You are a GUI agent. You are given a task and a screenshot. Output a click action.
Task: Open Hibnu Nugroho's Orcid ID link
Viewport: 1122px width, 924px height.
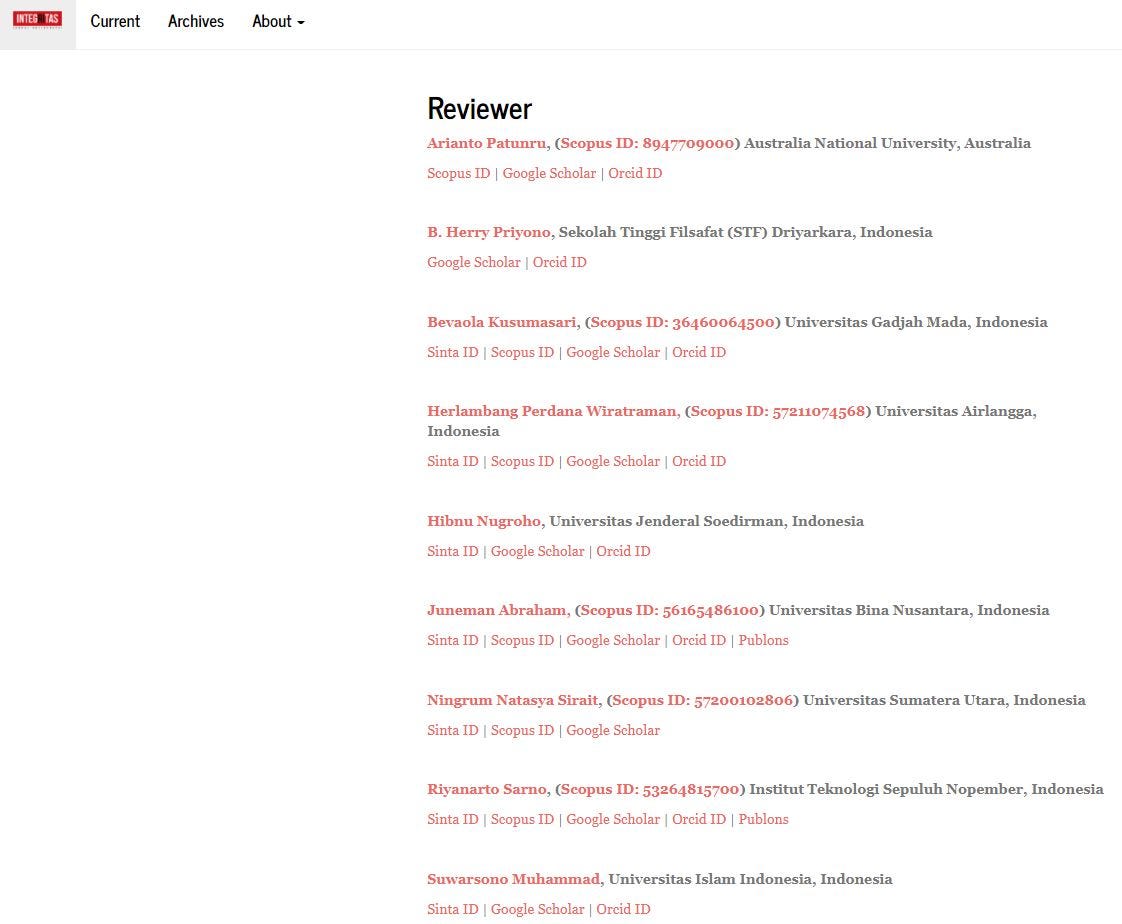click(623, 551)
